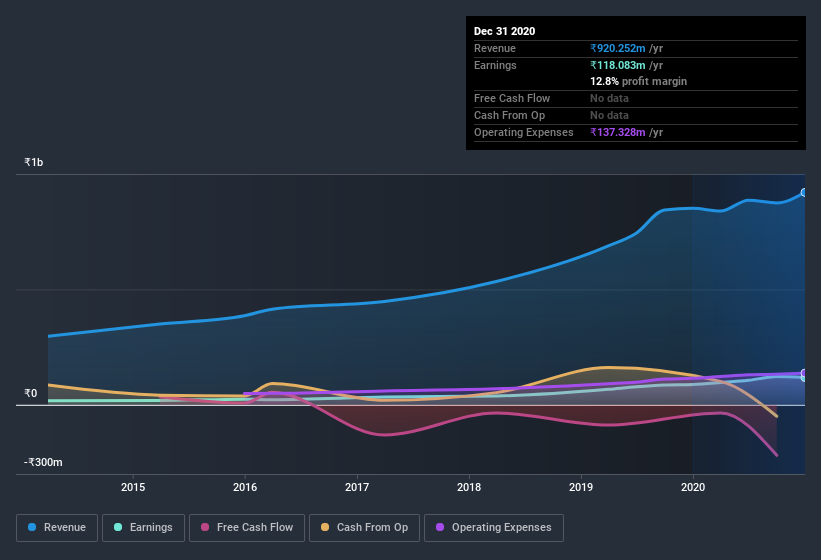Click the orange Cash From Op legend dot
The height and width of the screenshot is (560, 821).
pos(326,527)
